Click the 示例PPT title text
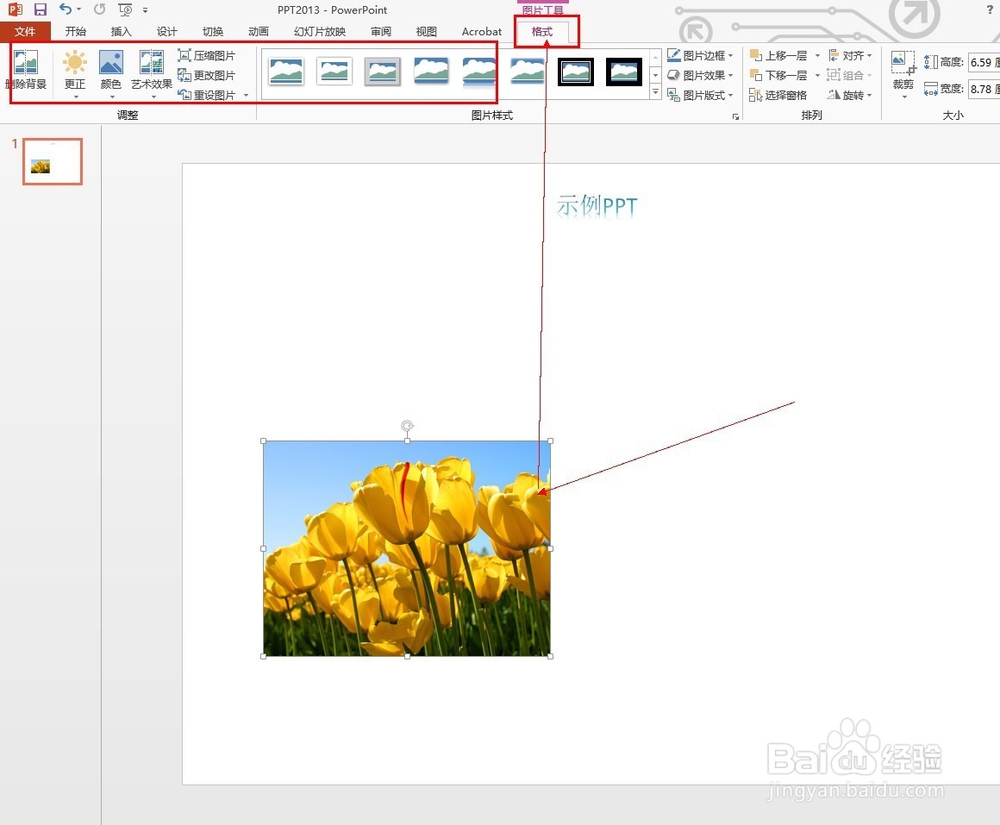 [x=597, y=206]
